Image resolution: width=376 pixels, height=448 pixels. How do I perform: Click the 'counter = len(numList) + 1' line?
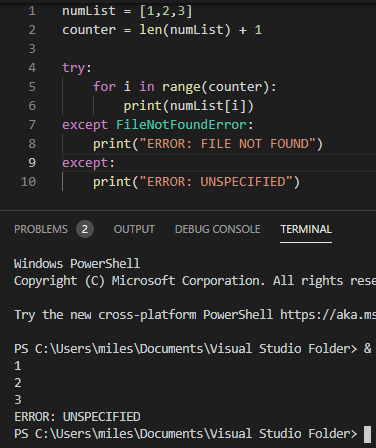coord(162,30)
